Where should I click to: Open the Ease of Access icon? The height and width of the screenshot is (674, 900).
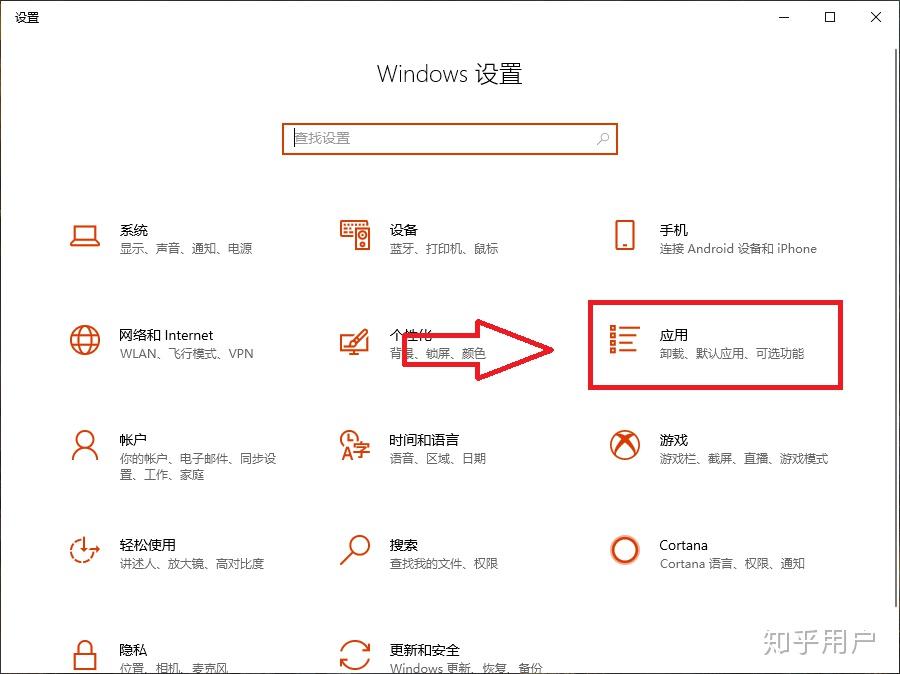[x=84, y=550]
